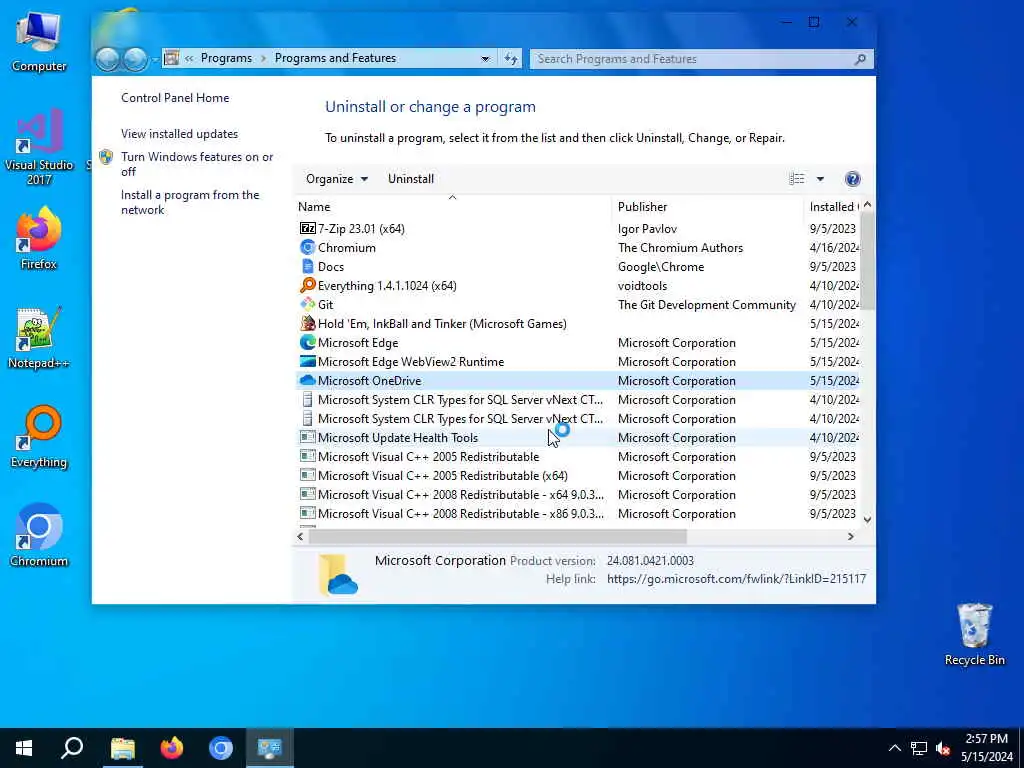Sort by the Installed On column header

point(833,206)
